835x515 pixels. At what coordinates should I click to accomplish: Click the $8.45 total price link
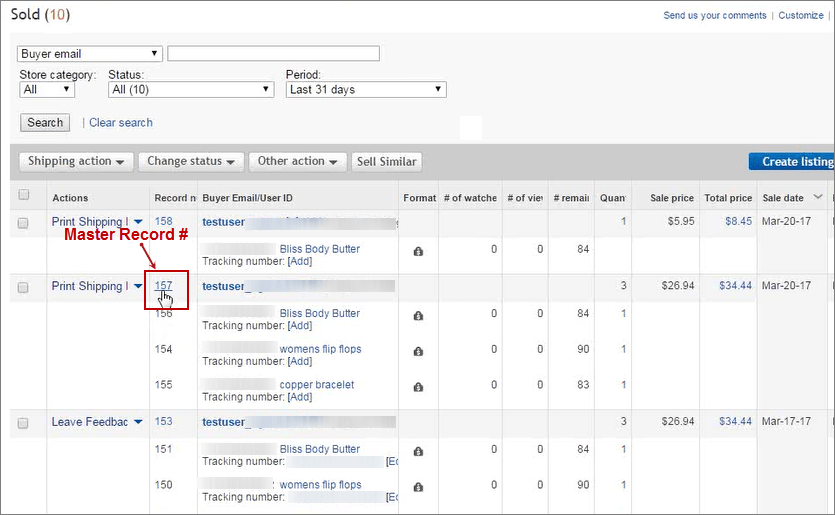point(739,221)
